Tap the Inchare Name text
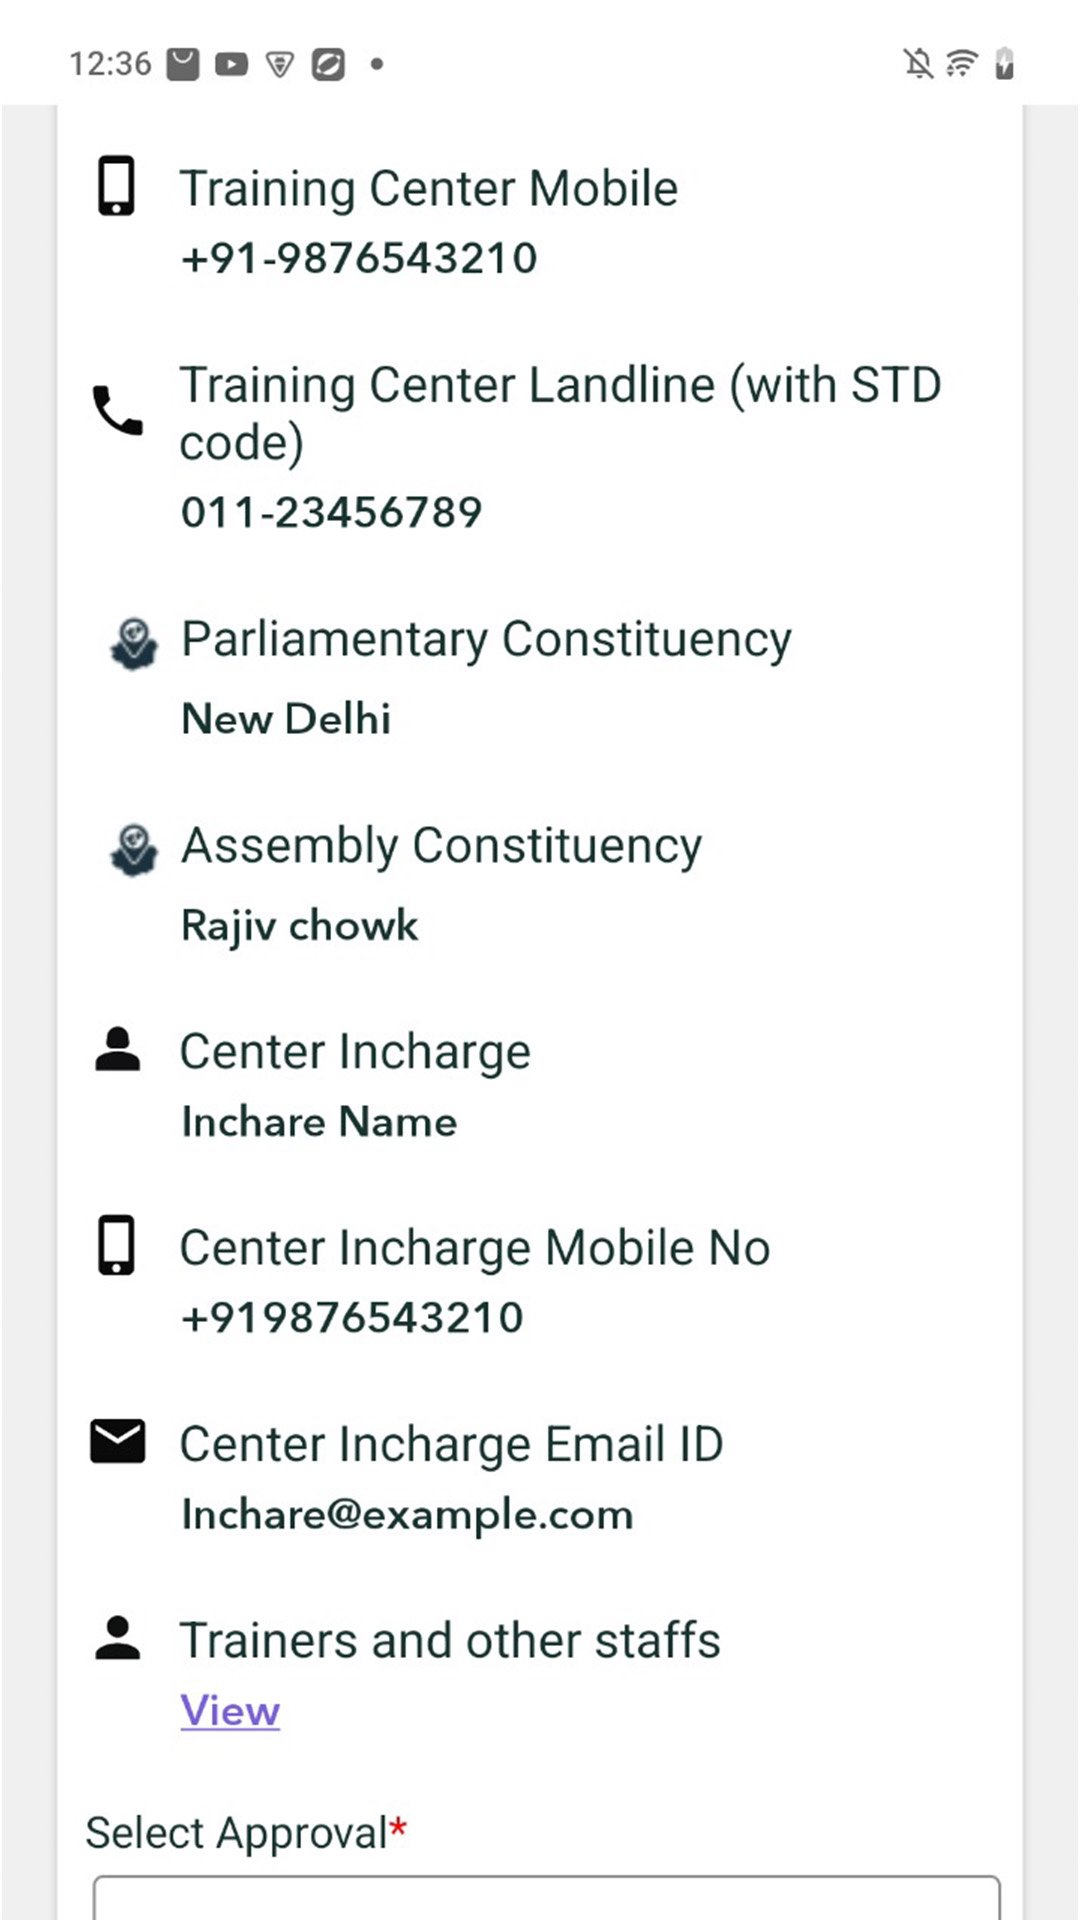Viewport: 1080px width, 1920px height. [319, 1121]
